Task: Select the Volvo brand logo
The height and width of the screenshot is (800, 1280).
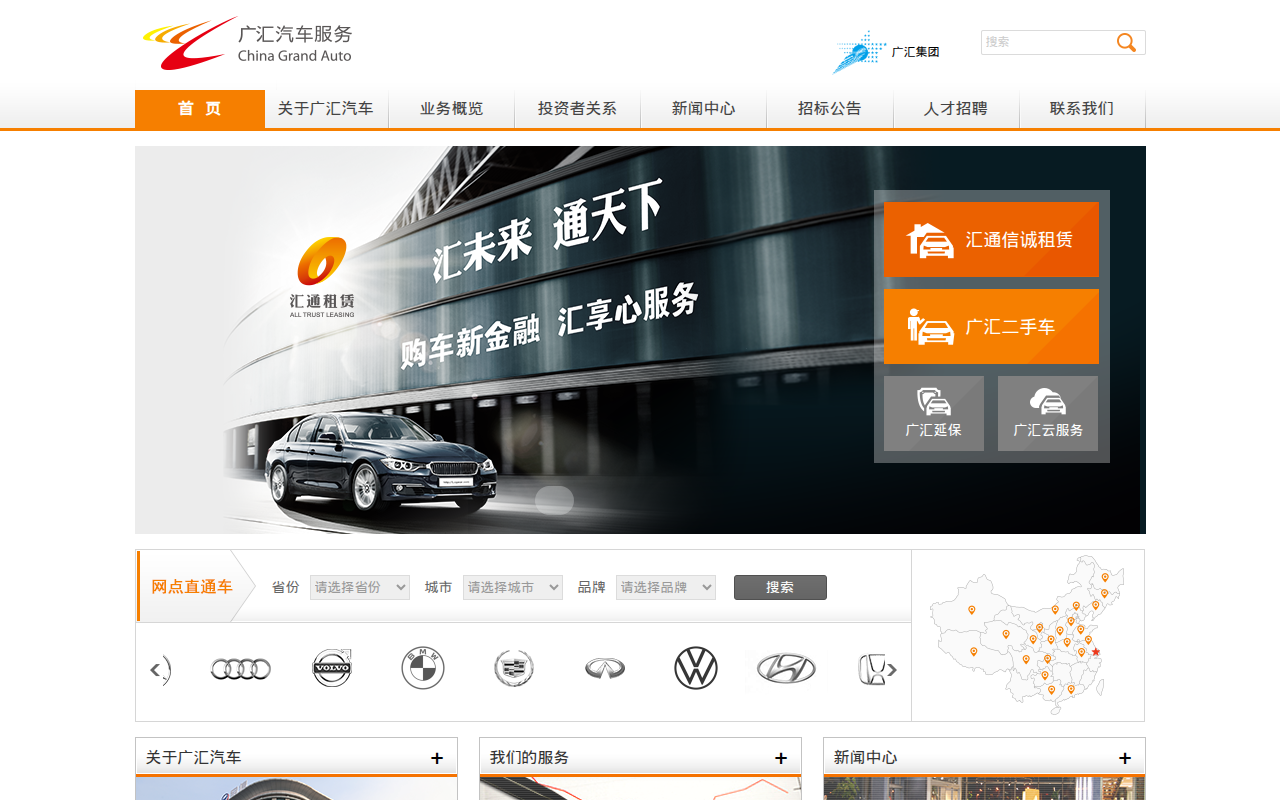Action: [332, 668]
